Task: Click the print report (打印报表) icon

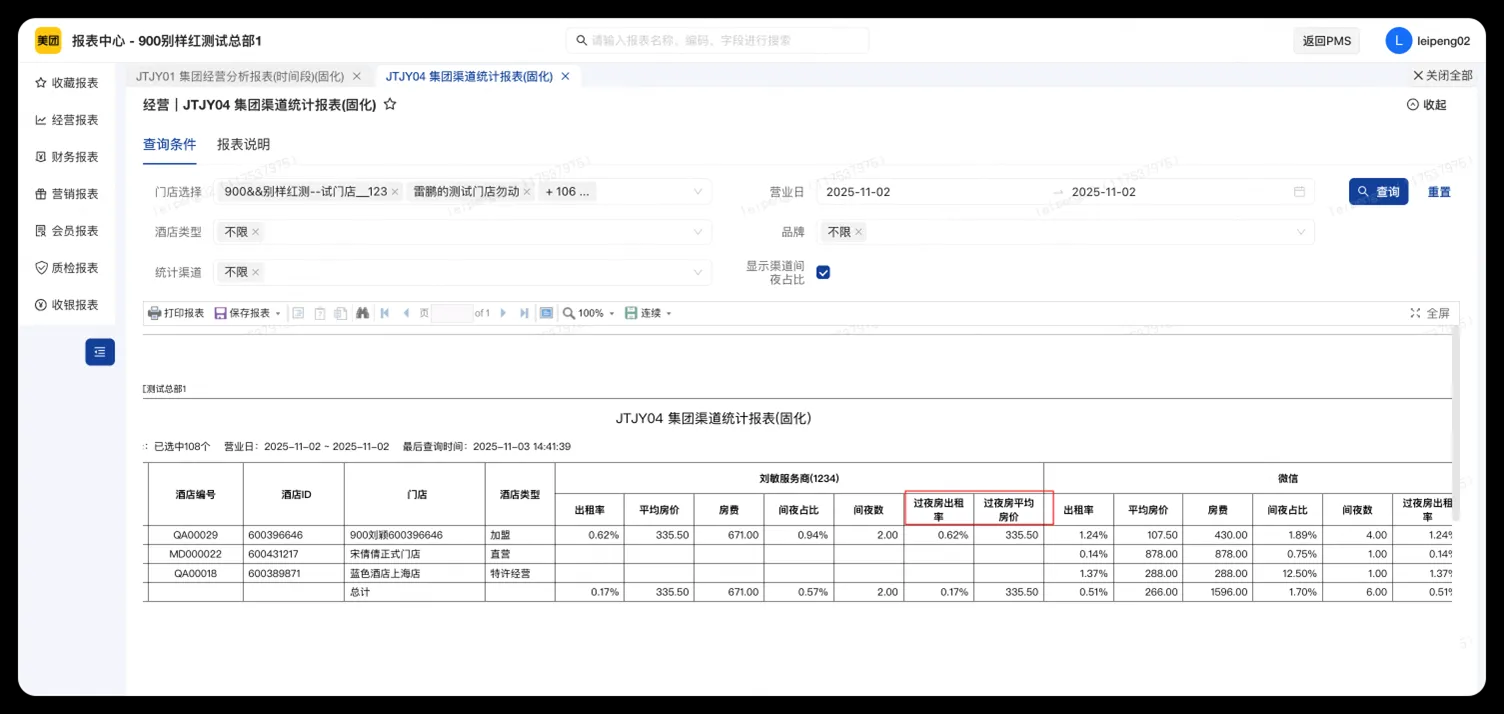Action: point(154,312)
